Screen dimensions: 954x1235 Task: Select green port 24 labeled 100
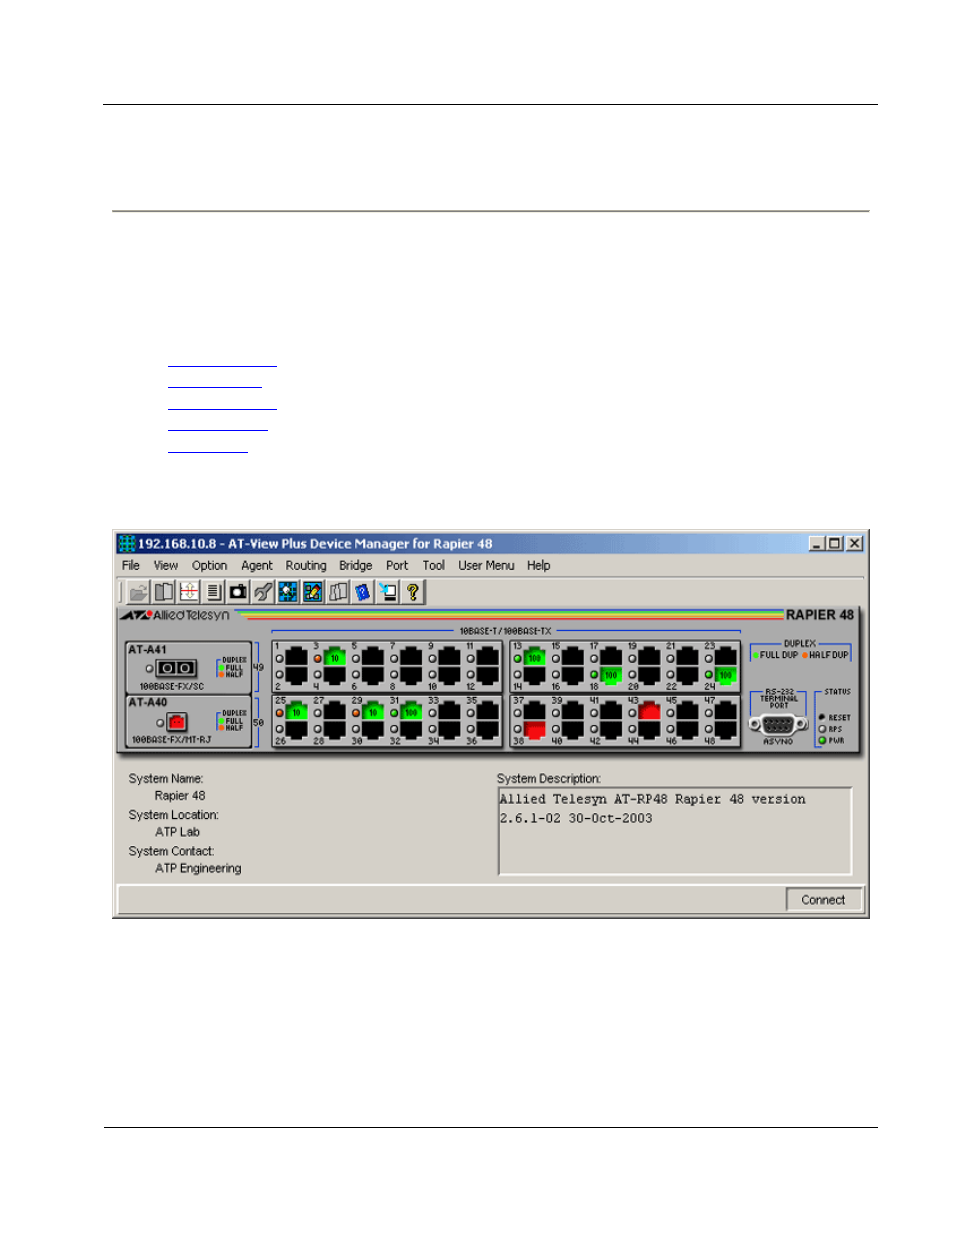[x=726, y=675]
